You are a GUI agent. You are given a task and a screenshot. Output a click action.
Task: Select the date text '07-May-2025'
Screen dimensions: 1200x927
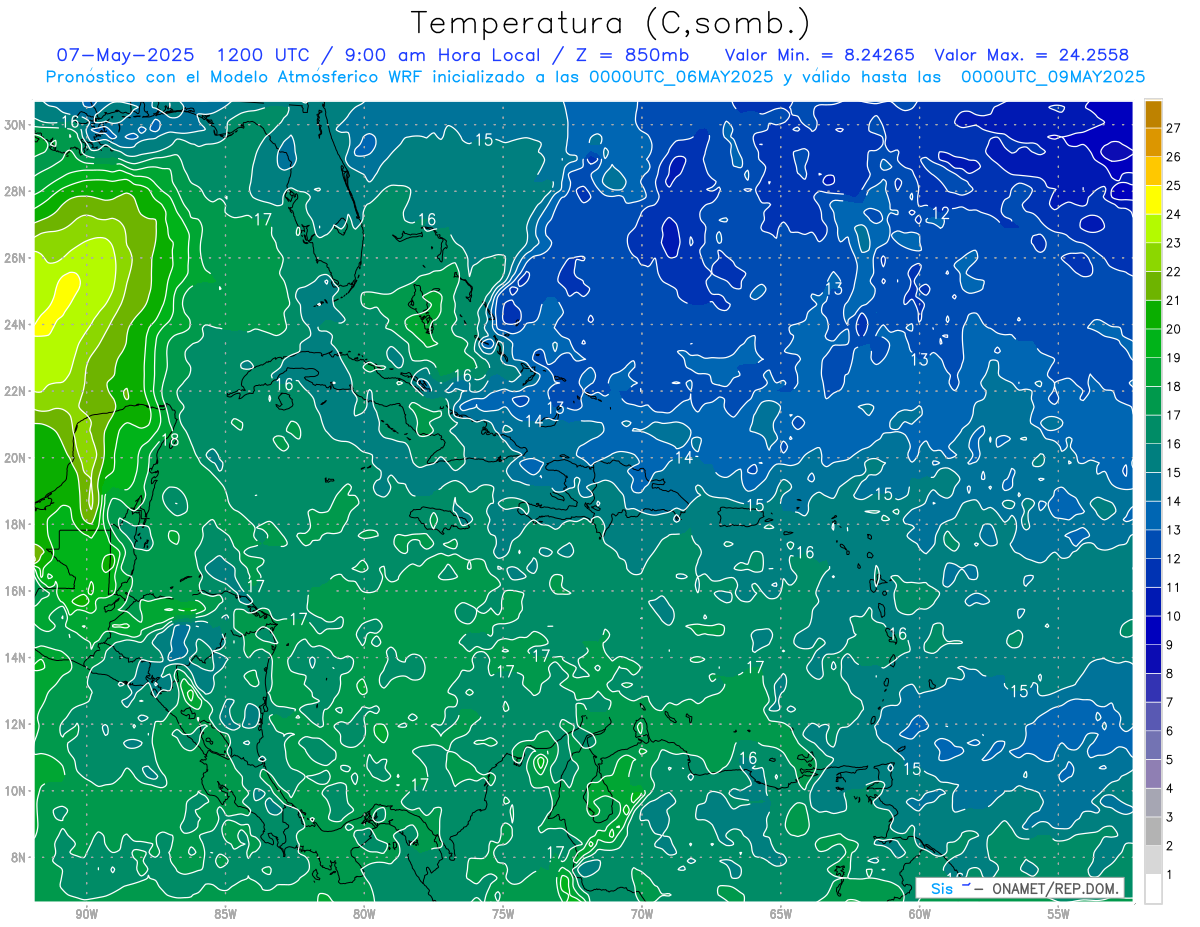point(124,55)
